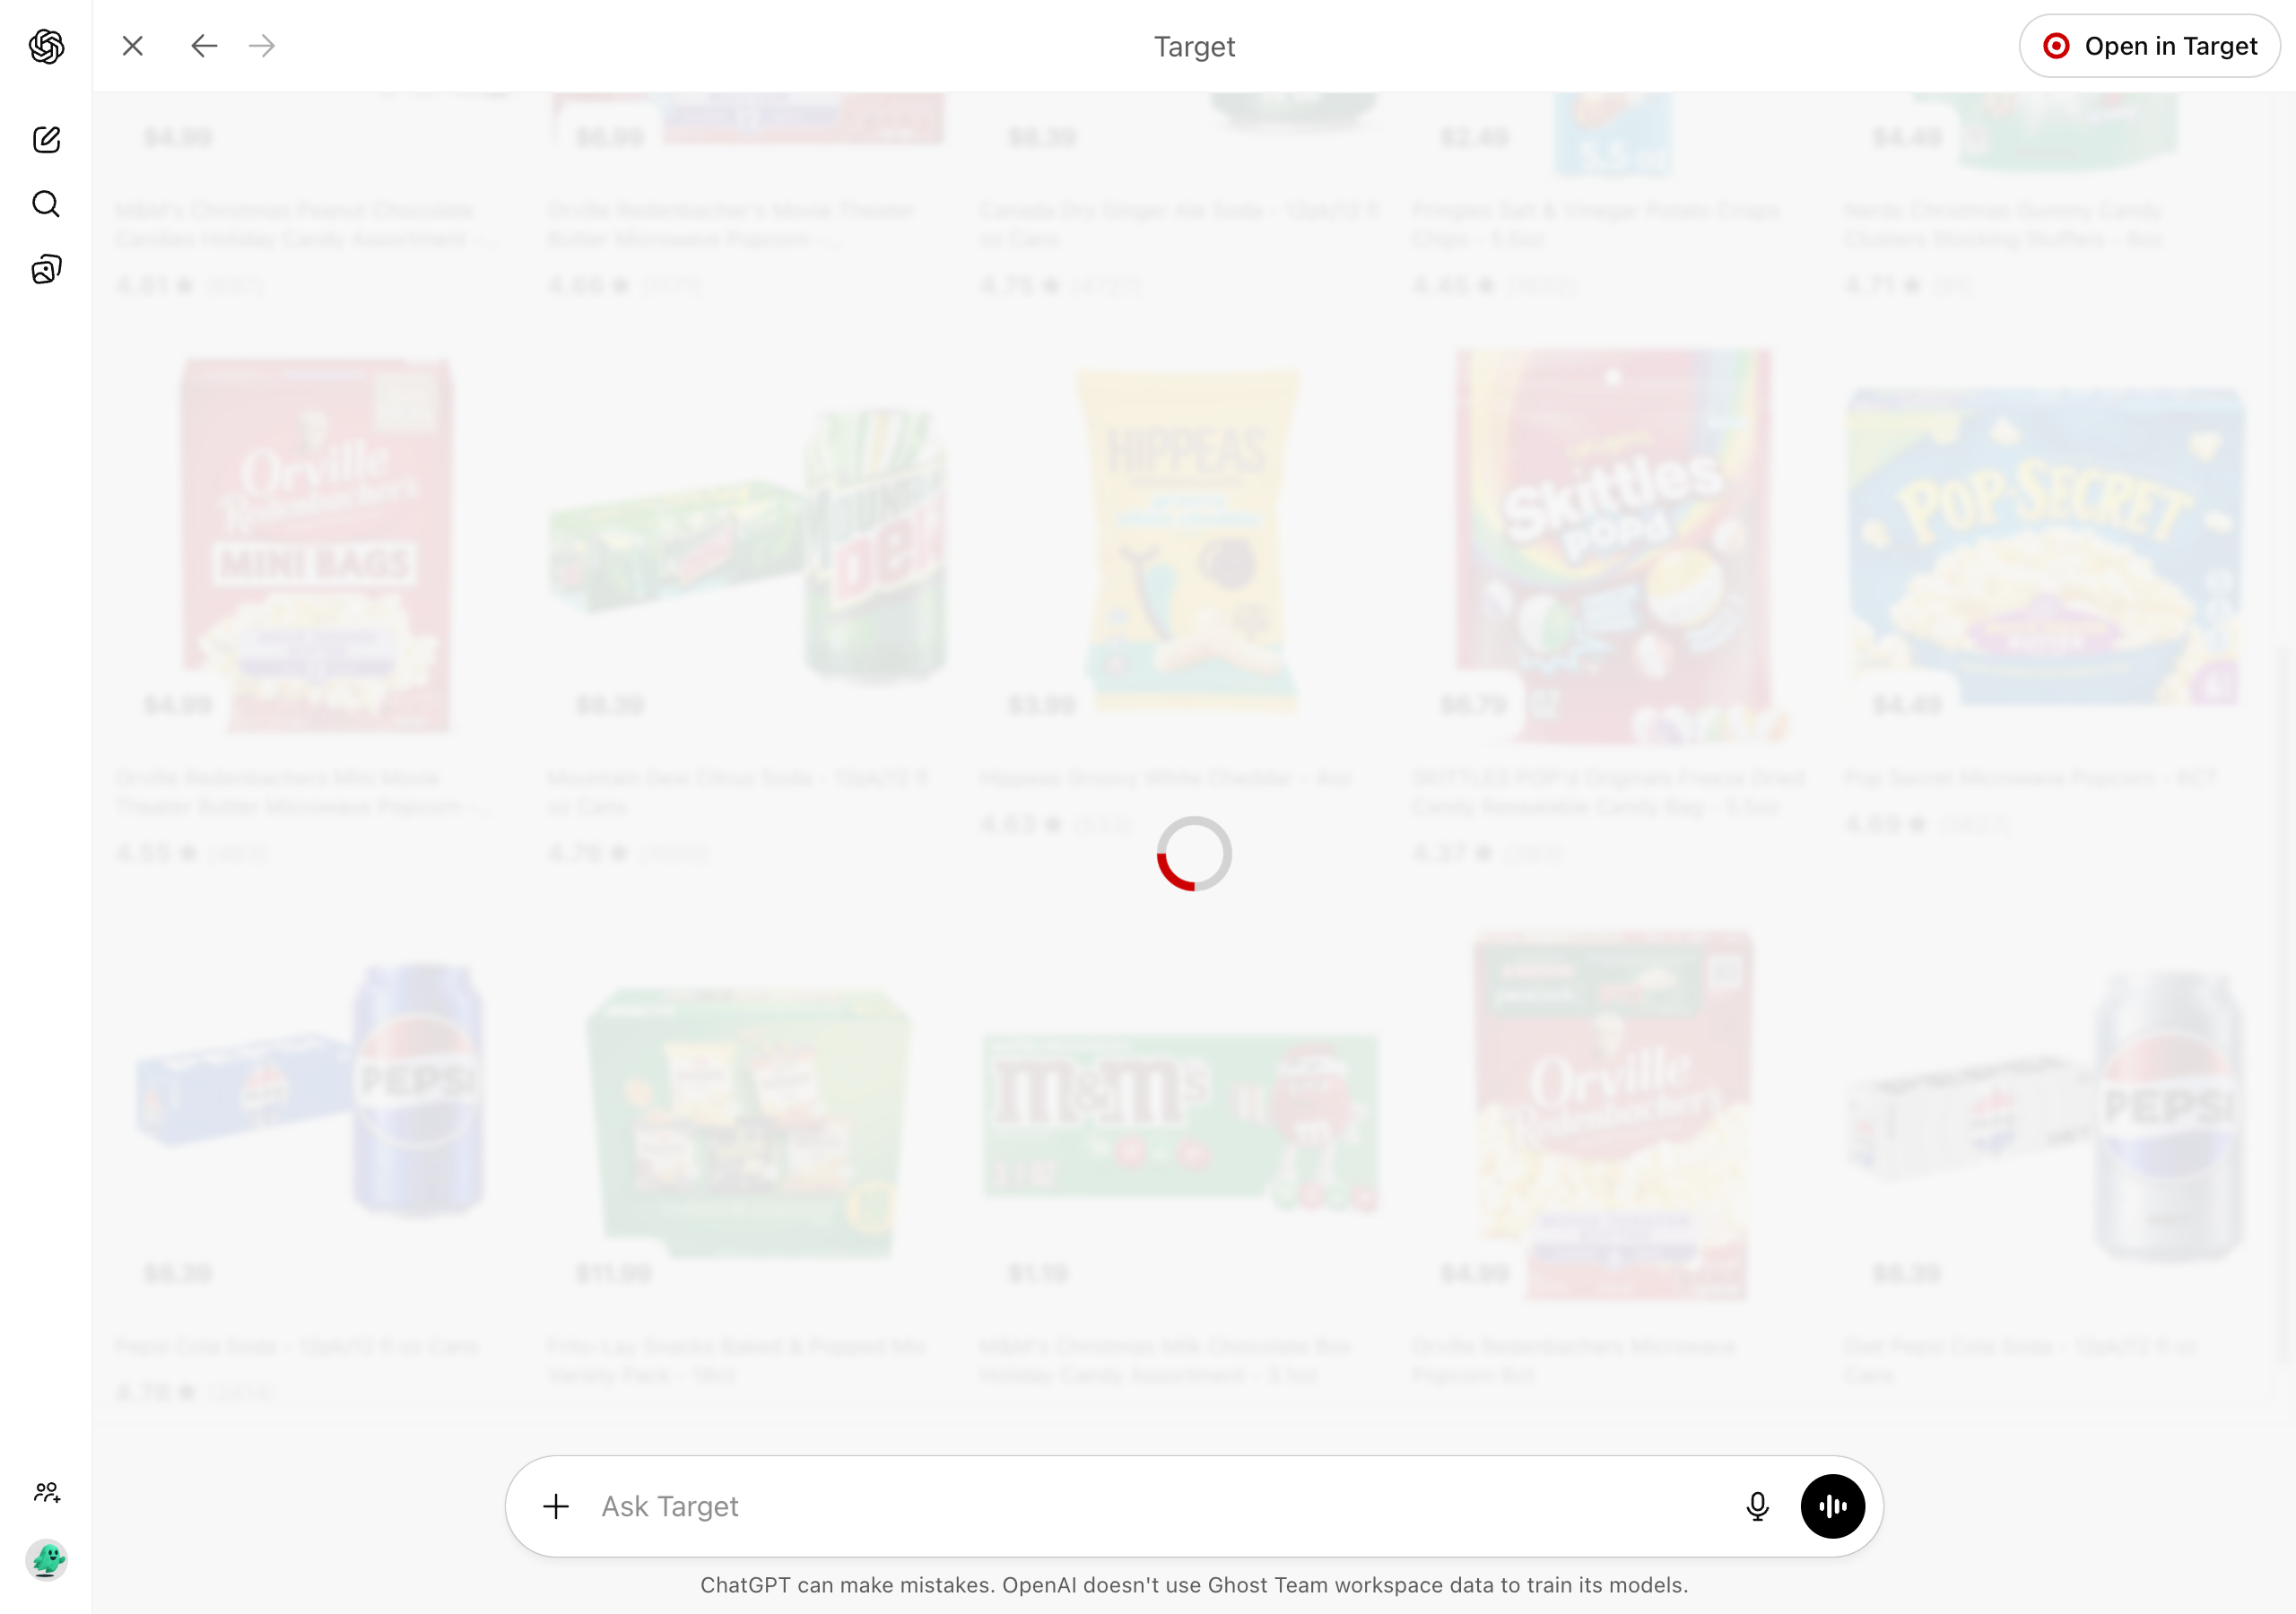Click the plus attachment icon in composer
The height and width of the screenshot is (1614, 2296).
[x=556, y=1506]
